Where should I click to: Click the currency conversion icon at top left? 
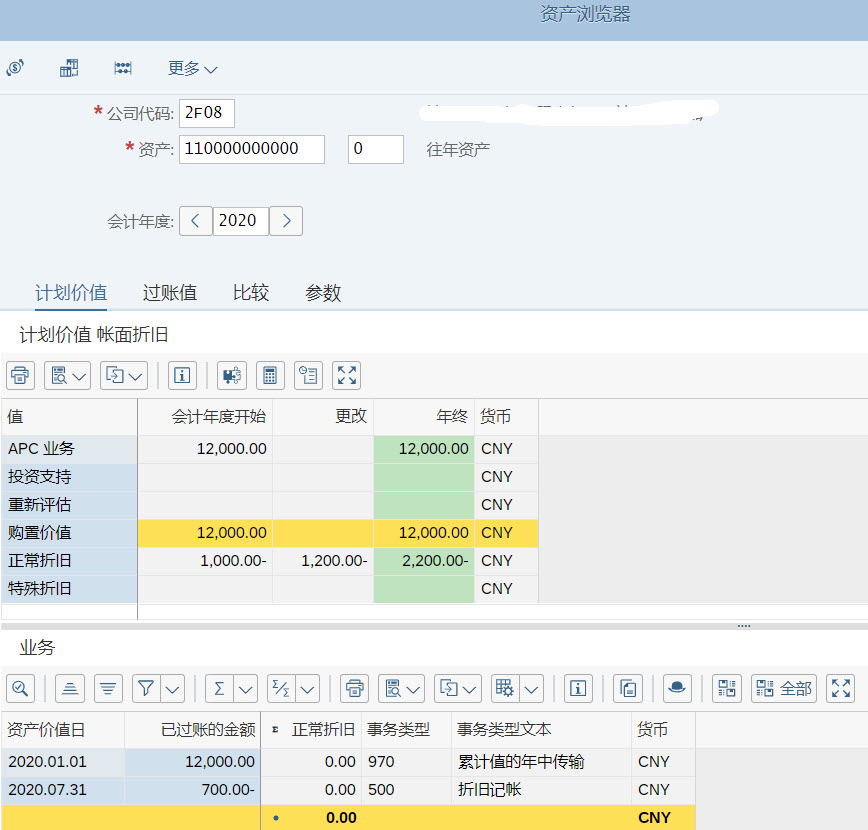coord(15,67)
